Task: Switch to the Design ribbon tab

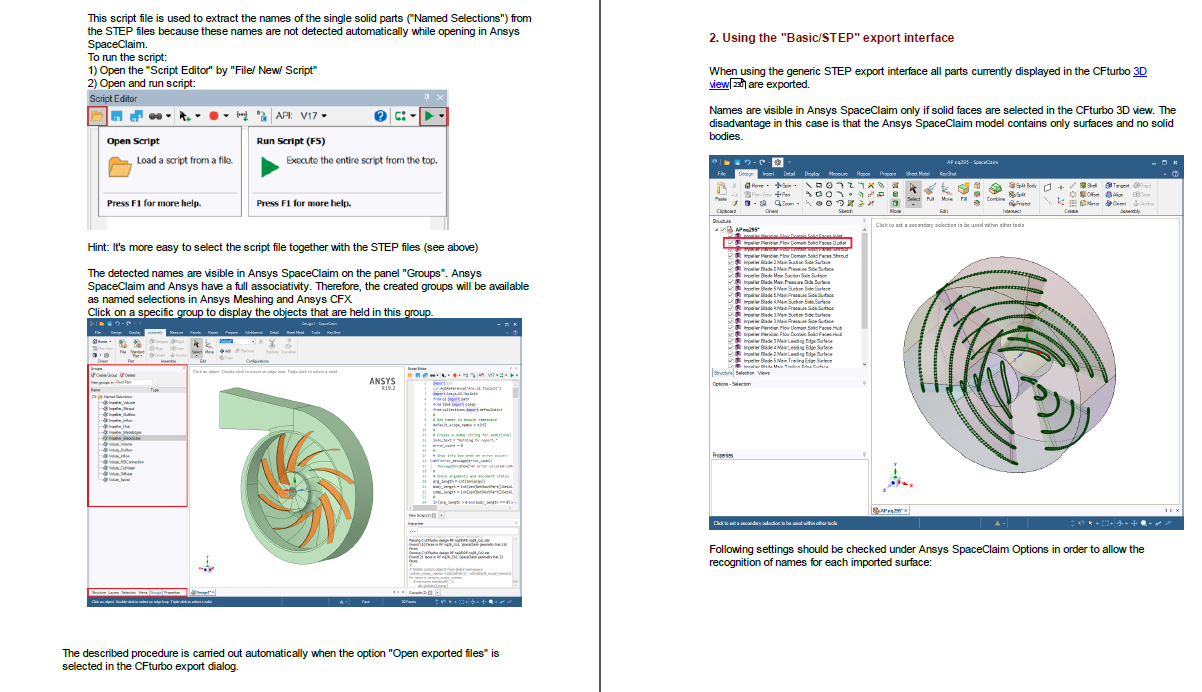Action: coord(745,174)
